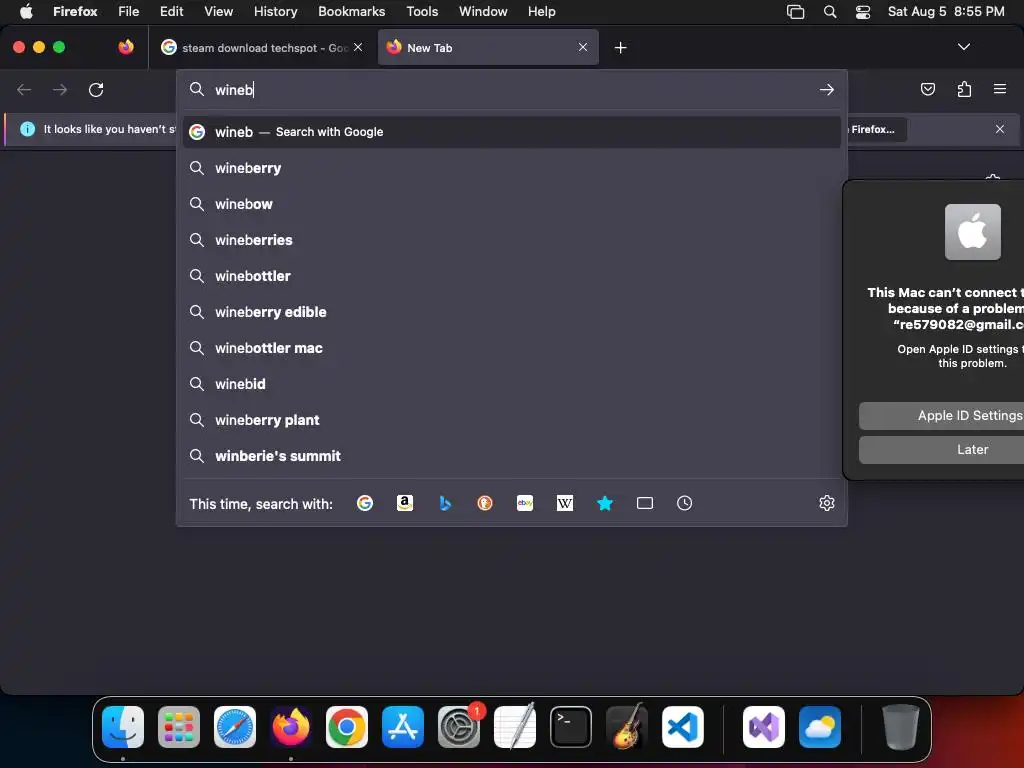Open Control Center in menu bar

click(863, 11)
